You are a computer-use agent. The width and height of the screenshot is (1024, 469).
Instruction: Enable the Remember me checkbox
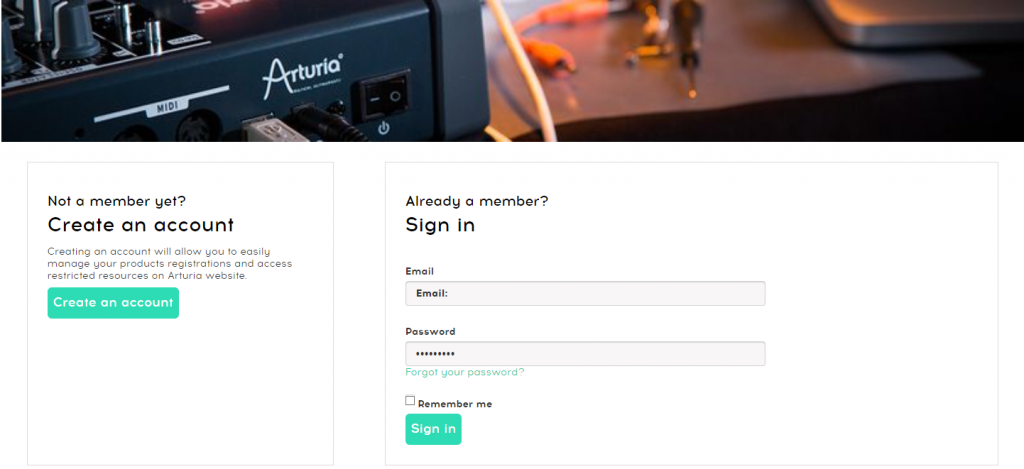pyautogui.click(x=410, y=401)
